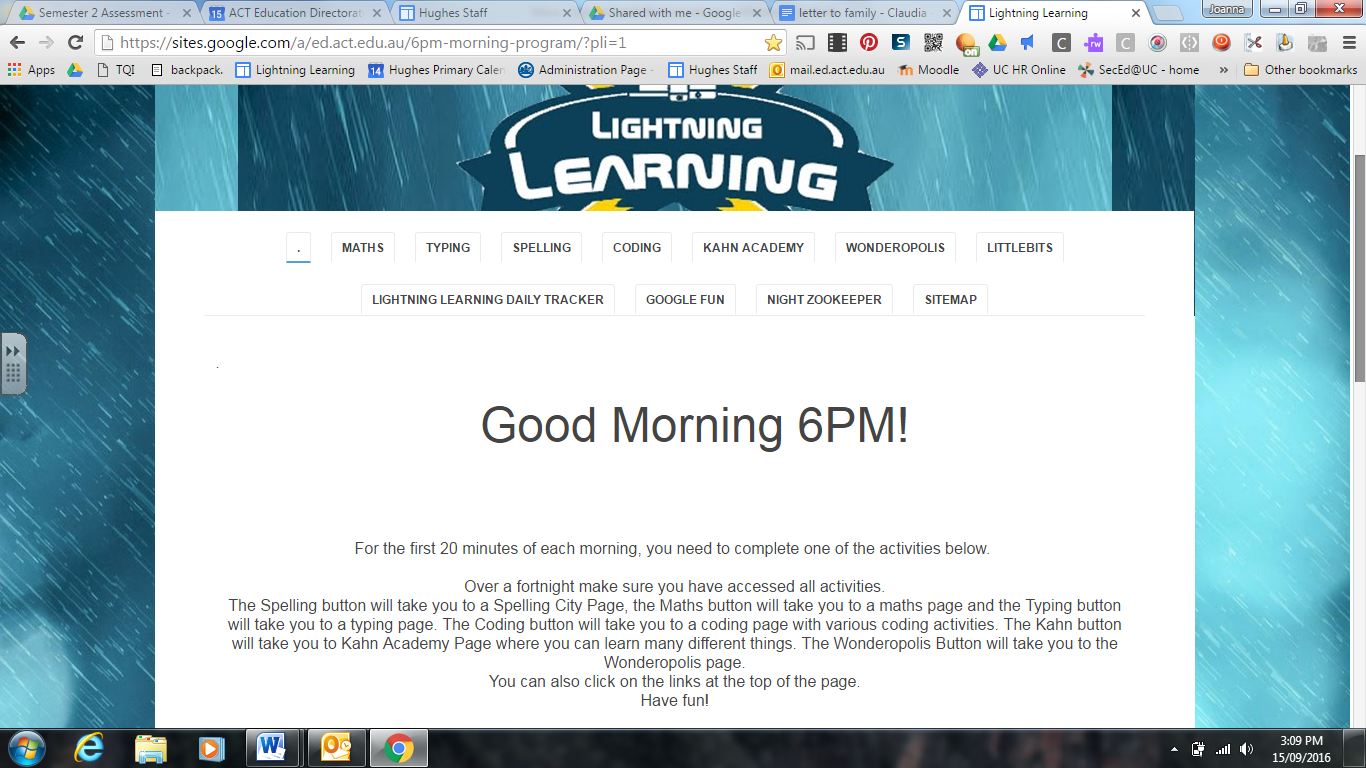This screenshot has height=768, width=1366.
Task: Open the SITEMAP page menu item
Action: click(x=951, y=299)
